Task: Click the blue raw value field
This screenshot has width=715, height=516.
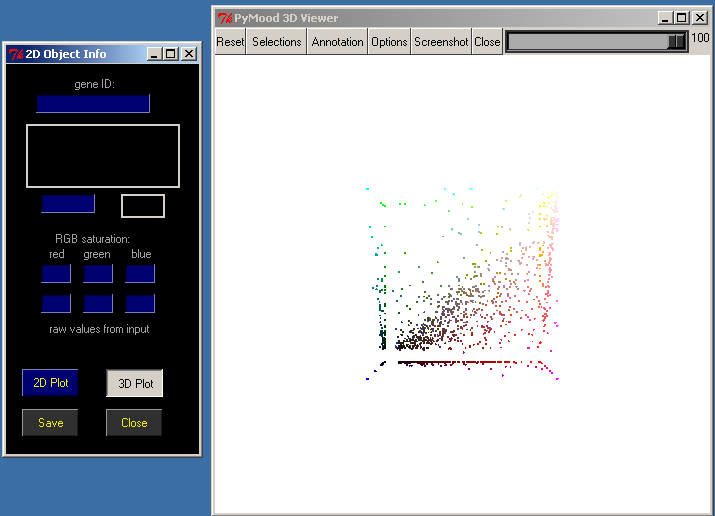Action: pos(140,304)
